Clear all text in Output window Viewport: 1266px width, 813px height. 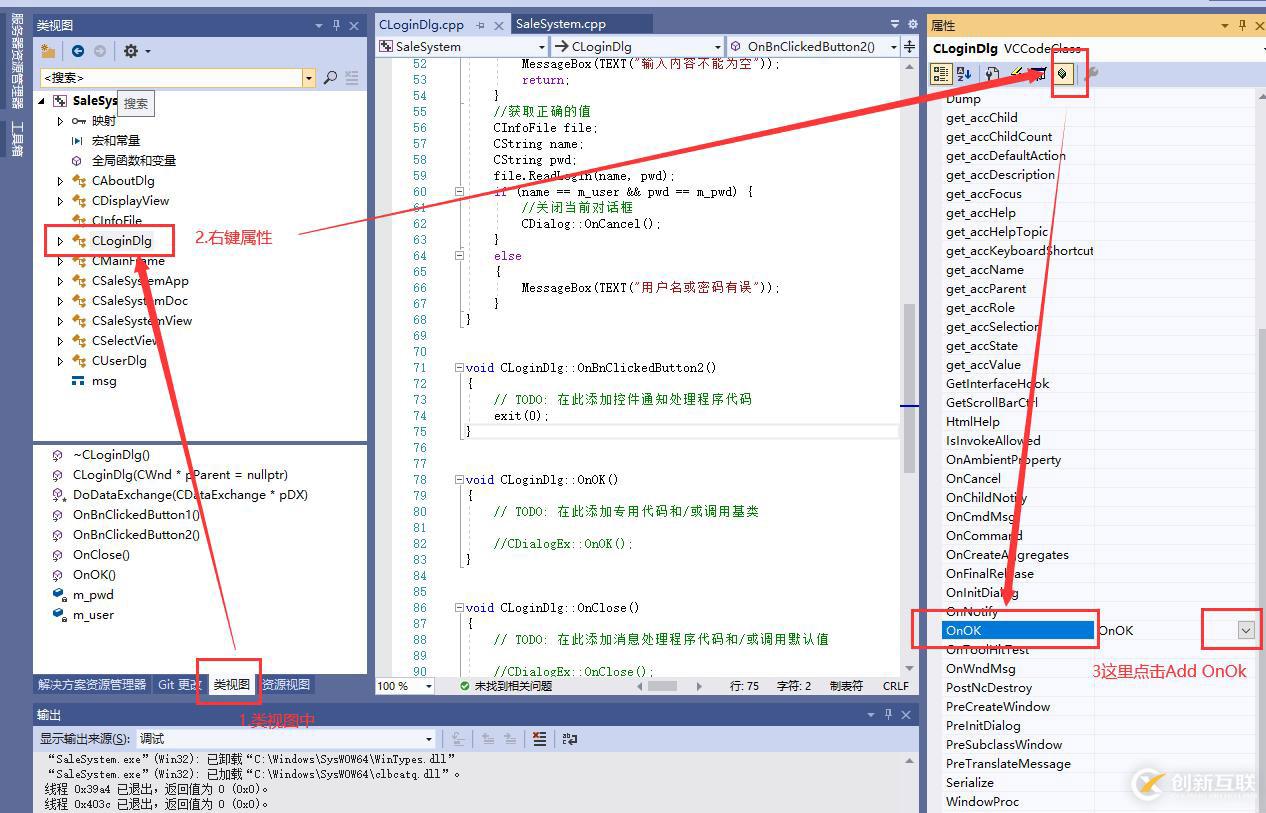539,739
